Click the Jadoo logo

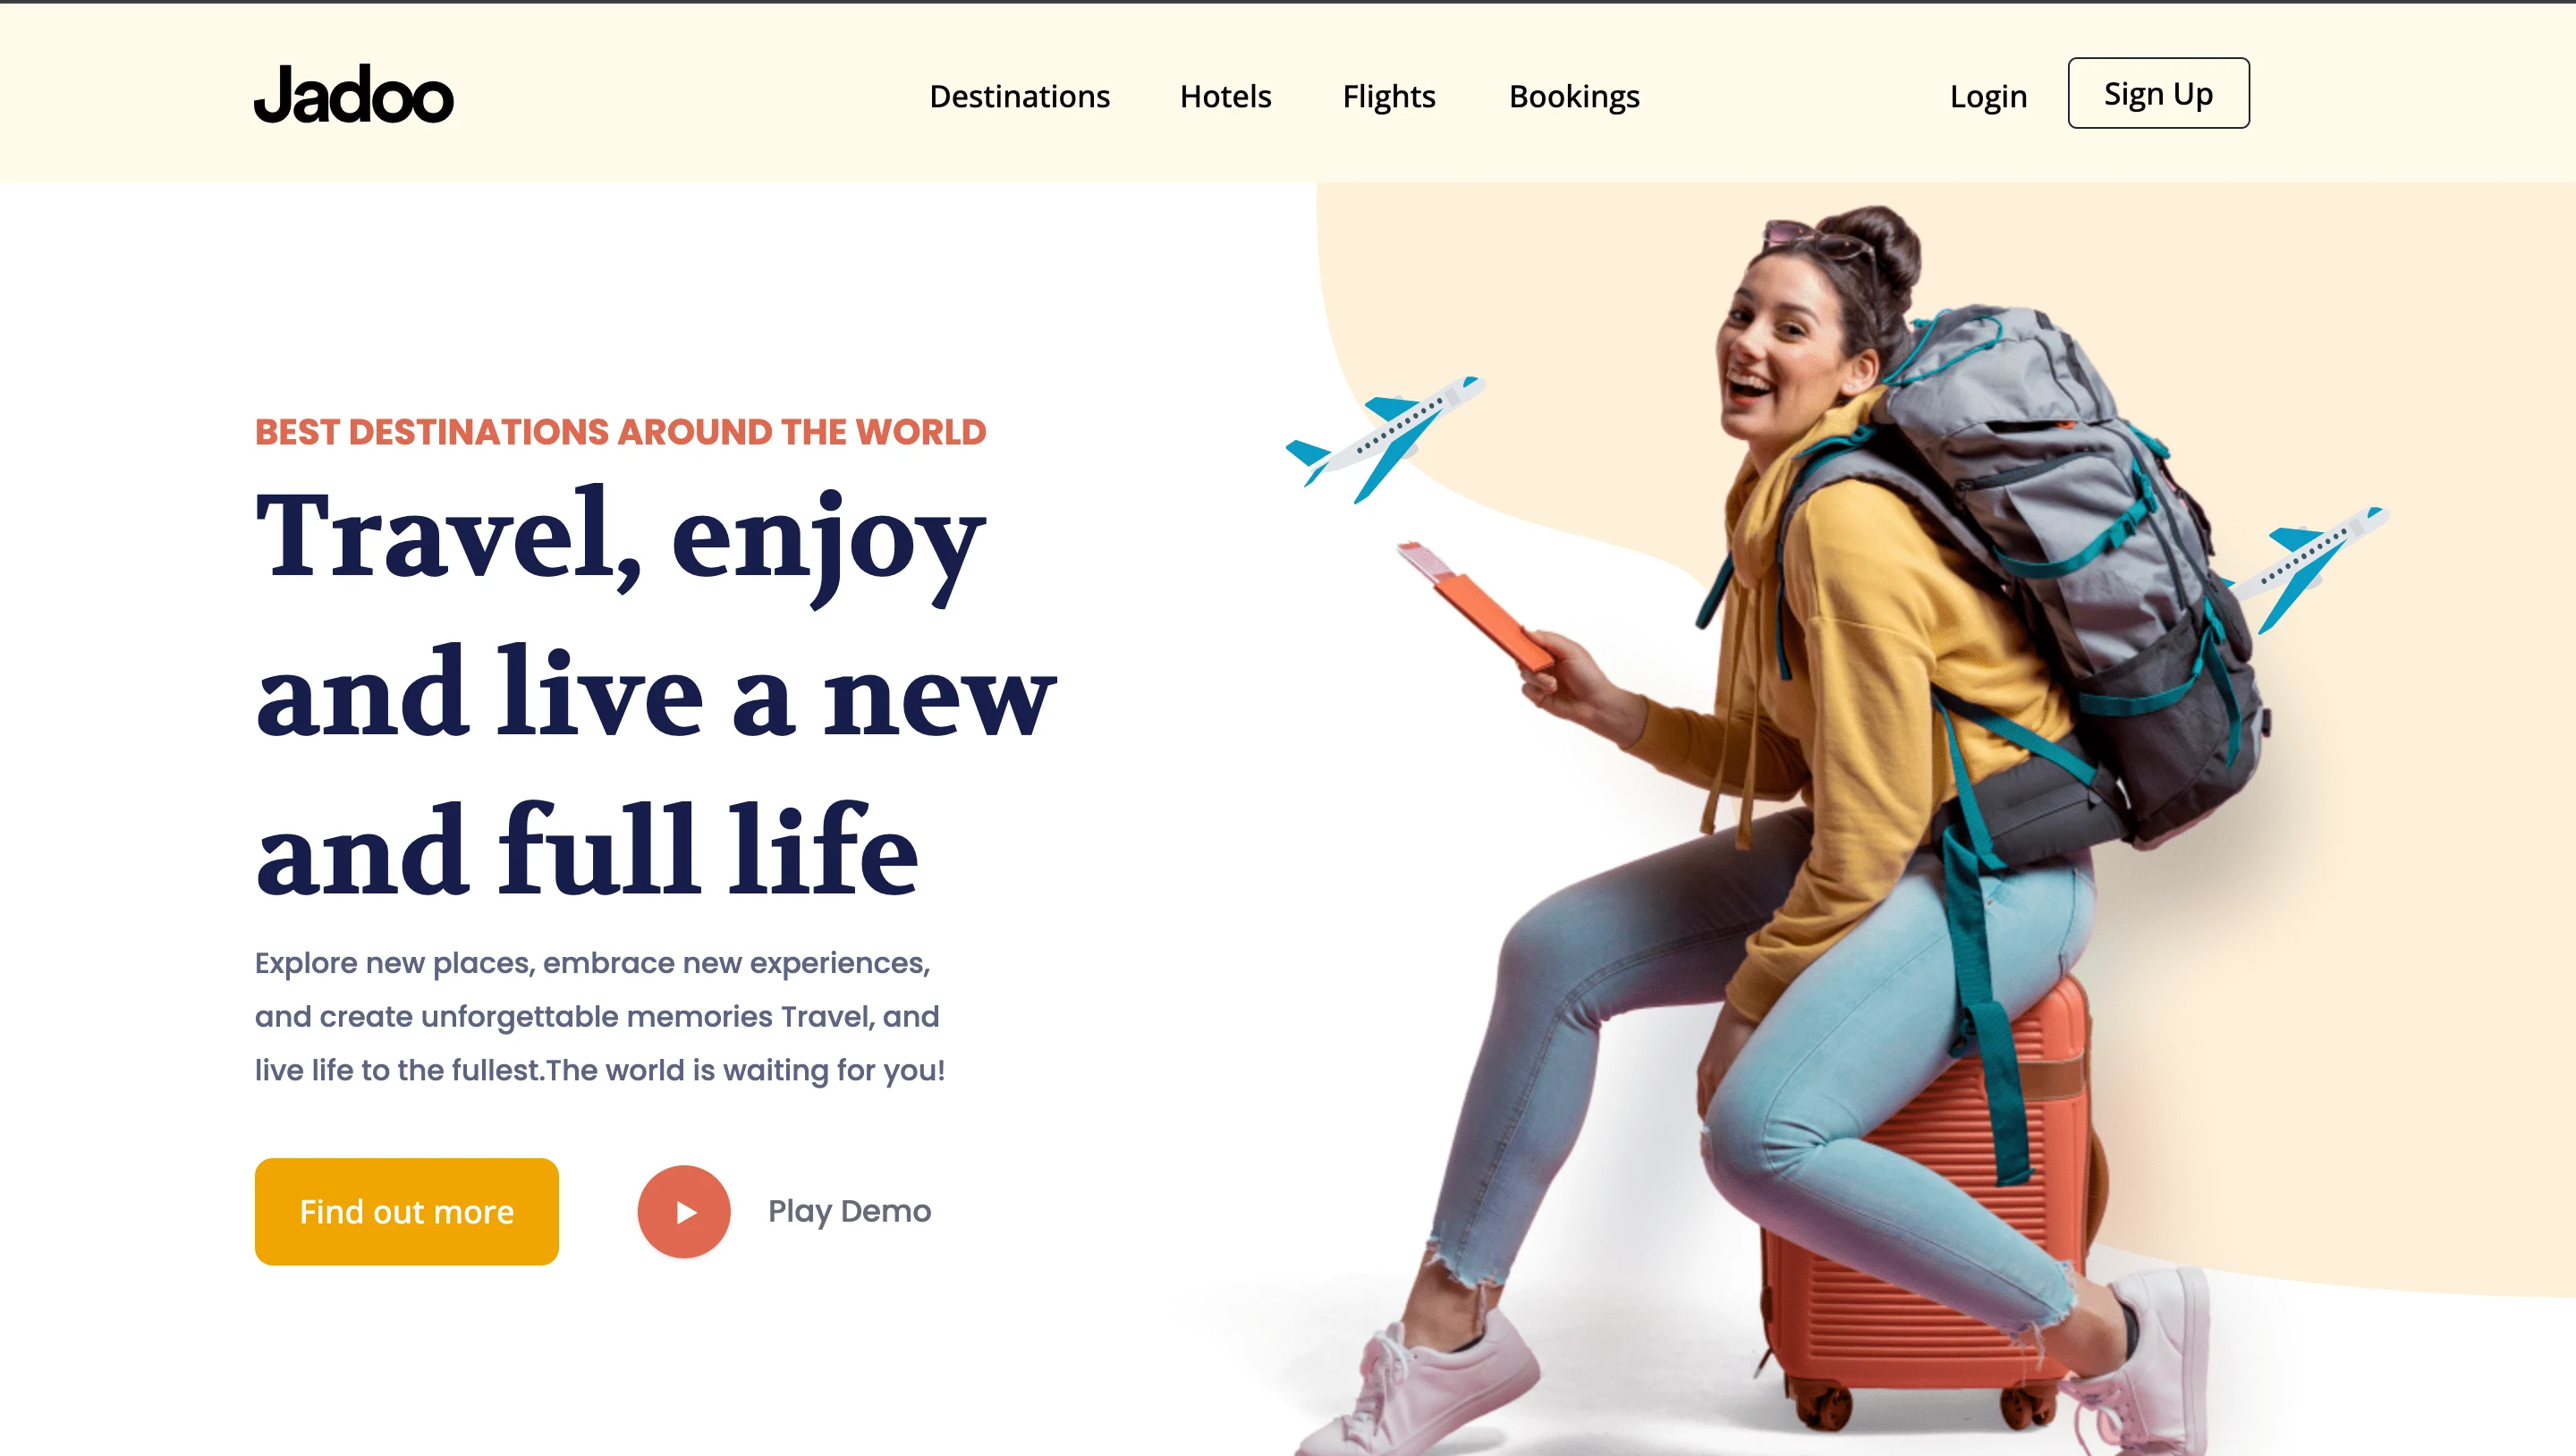[354, 94]
